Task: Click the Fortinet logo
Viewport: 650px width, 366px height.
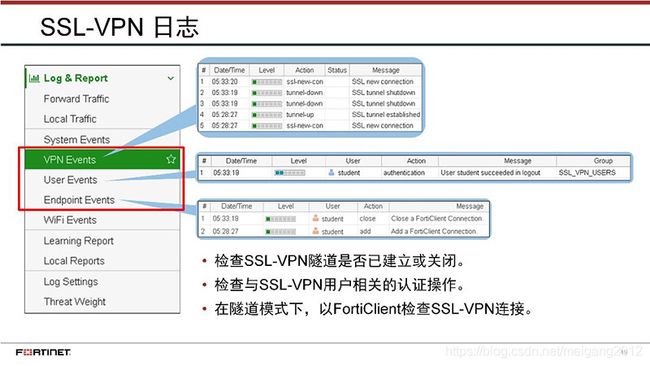Action: coord(43,352)
